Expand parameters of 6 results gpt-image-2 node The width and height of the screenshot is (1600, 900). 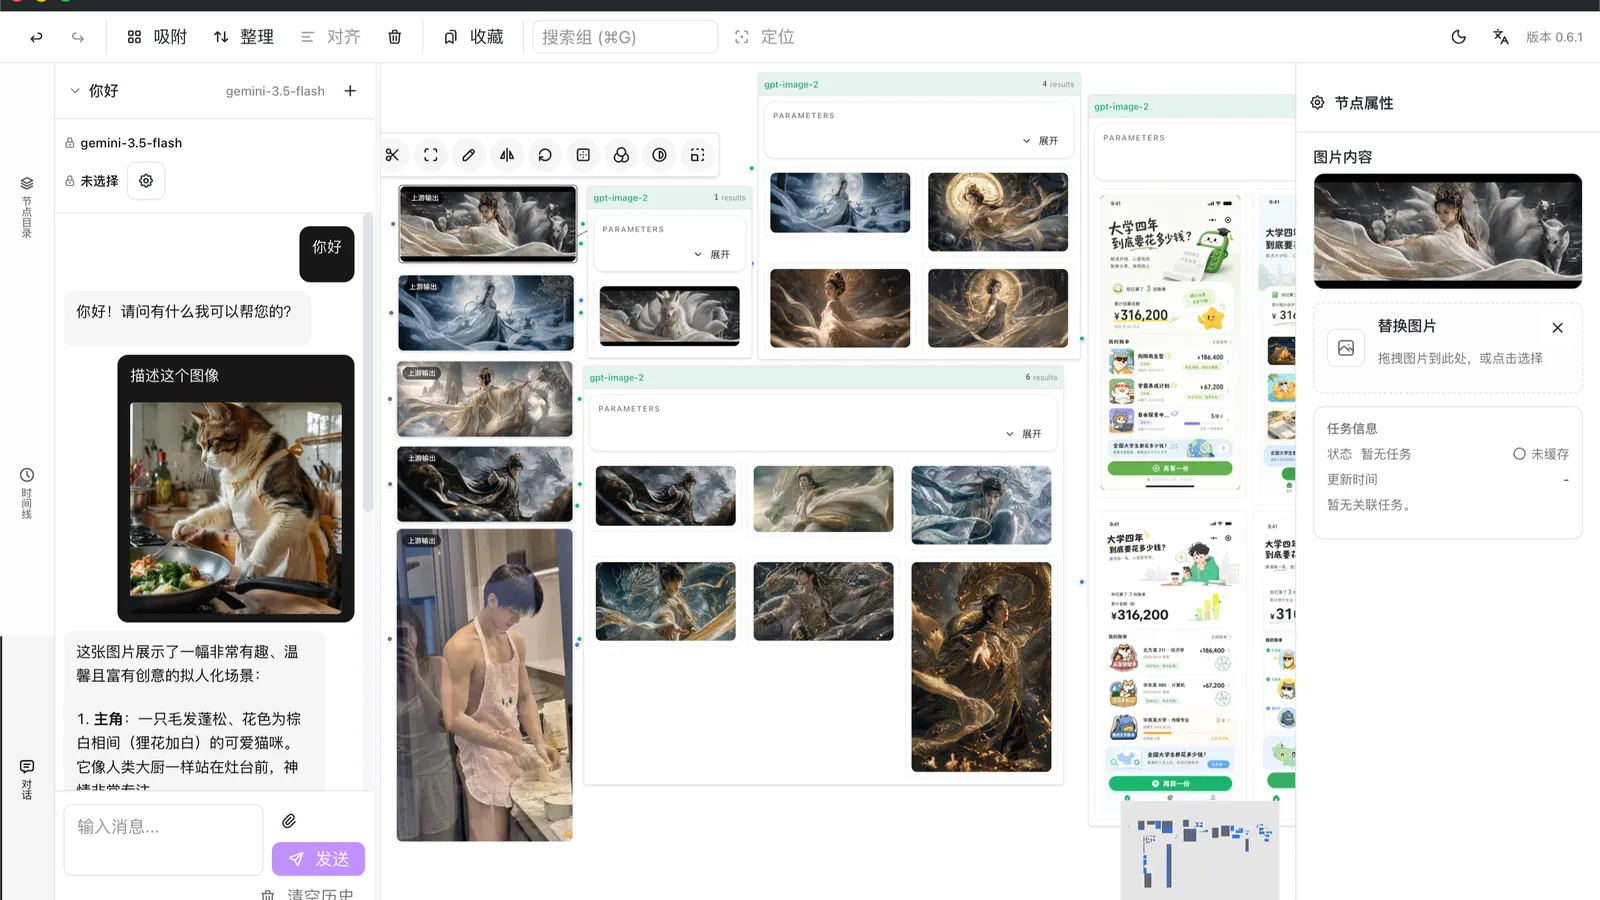coord(1024,434)
